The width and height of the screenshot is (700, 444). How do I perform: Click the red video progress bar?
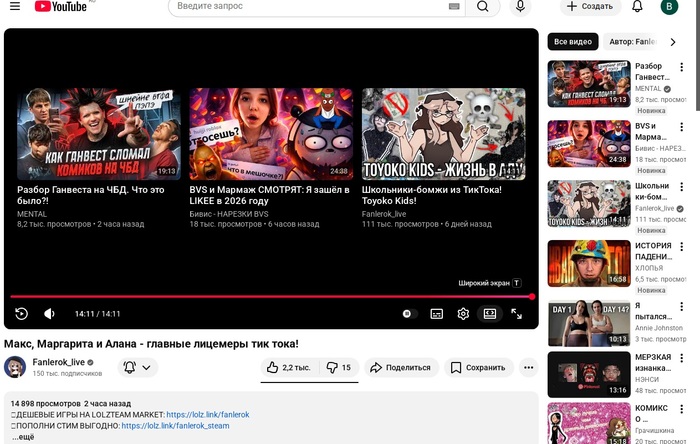click(271, 296)
